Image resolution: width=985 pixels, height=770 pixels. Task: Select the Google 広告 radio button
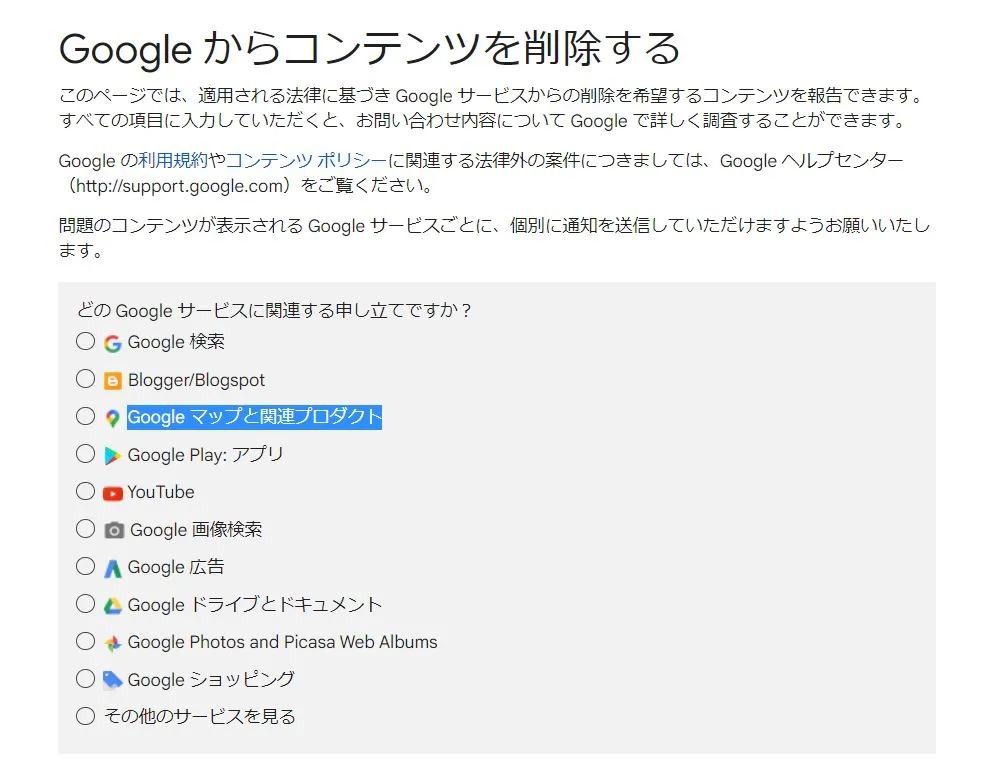[x=86, y=566]
